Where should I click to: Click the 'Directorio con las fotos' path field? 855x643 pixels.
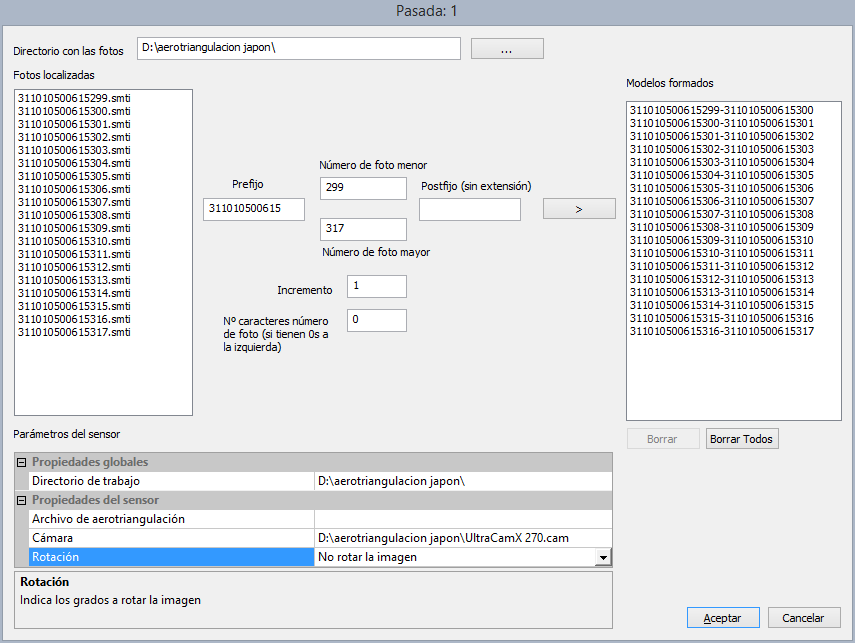[x=298, y=49]
